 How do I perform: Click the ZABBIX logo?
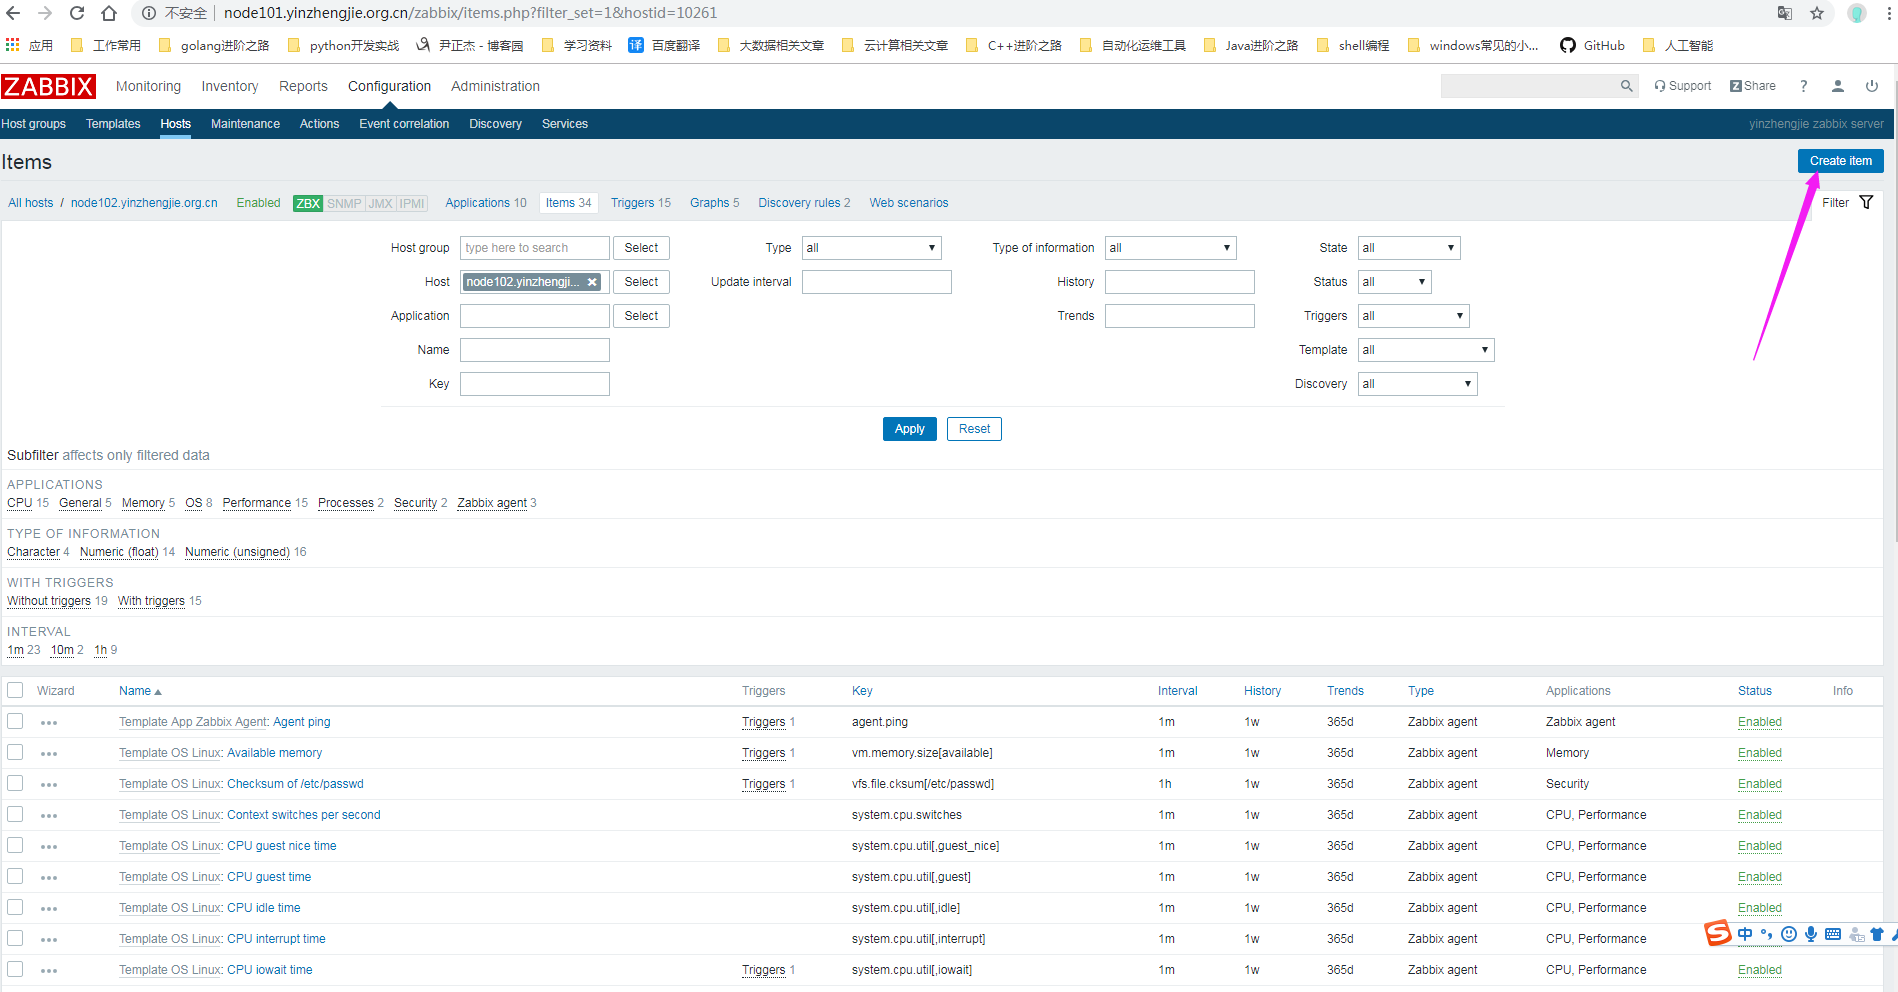(x=48, y=86)
